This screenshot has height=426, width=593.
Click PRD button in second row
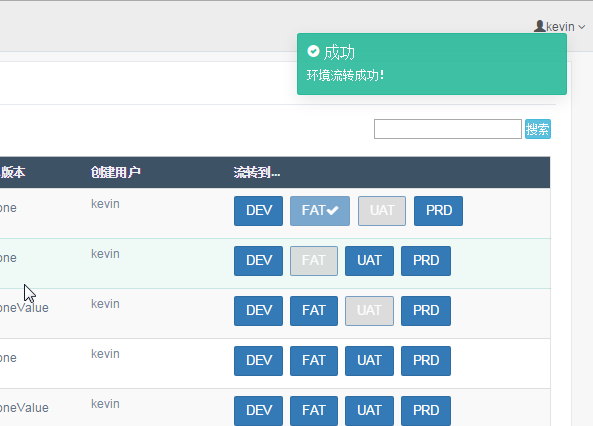click(x=426, y=261)
